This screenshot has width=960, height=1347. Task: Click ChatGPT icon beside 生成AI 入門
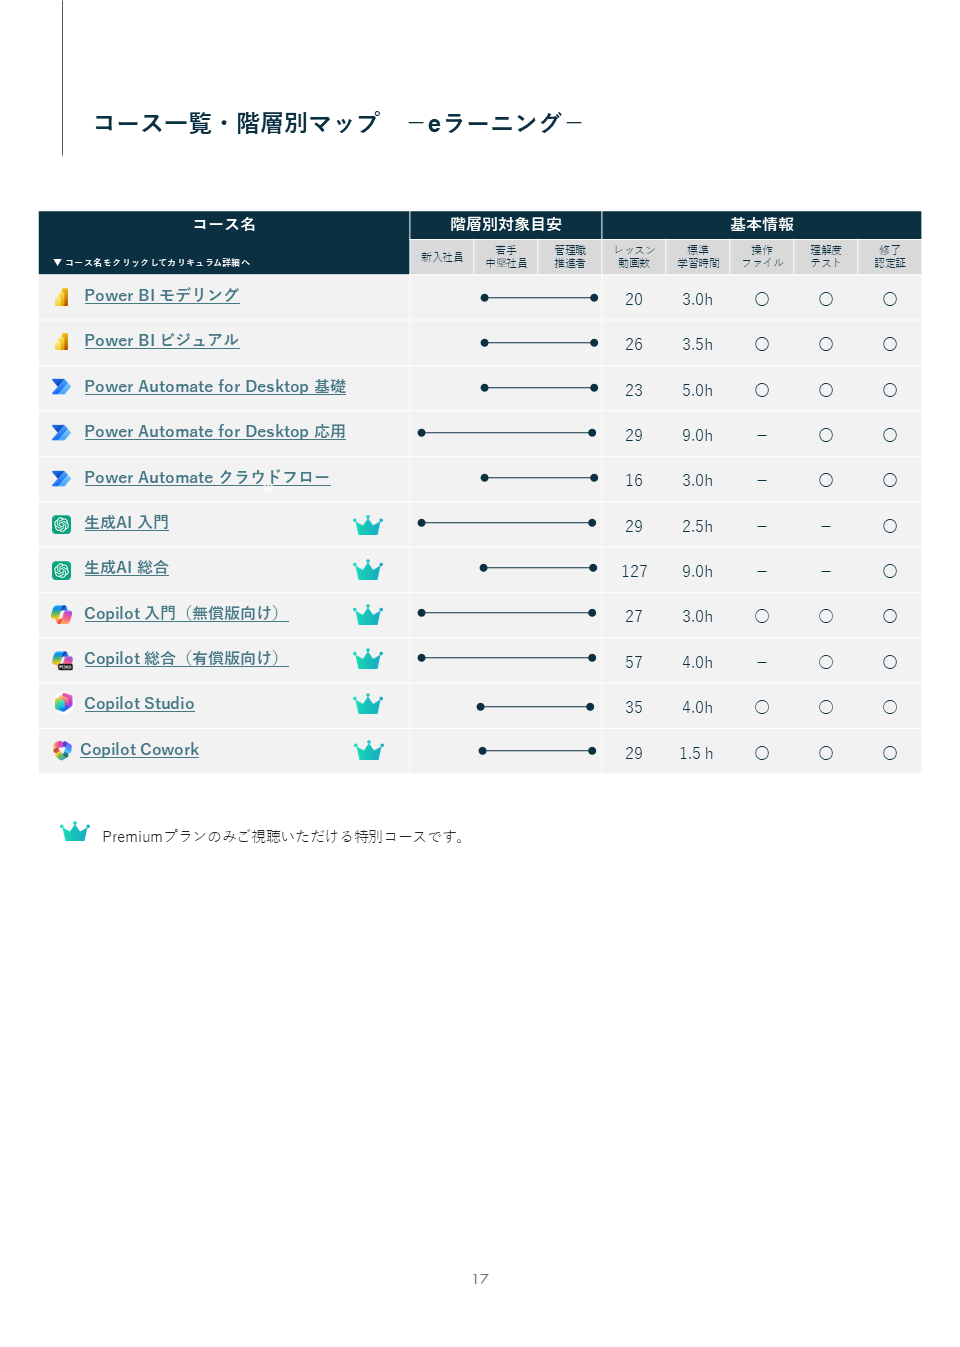62,525
